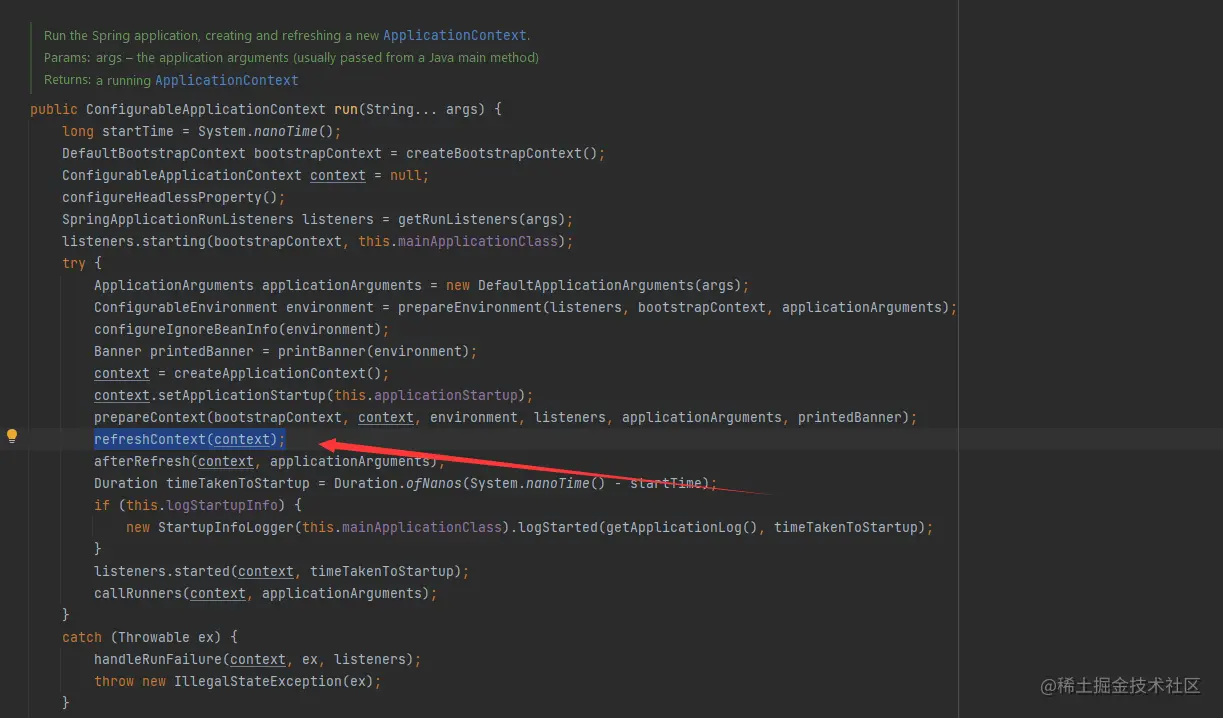Click the IllegalStateException constructor
Image resolution: width=1223 pixels, height=718 pixels.
point(258,681)
